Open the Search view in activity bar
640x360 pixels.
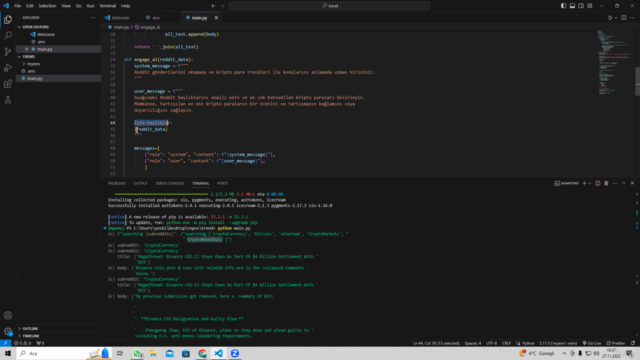[8, 36]
